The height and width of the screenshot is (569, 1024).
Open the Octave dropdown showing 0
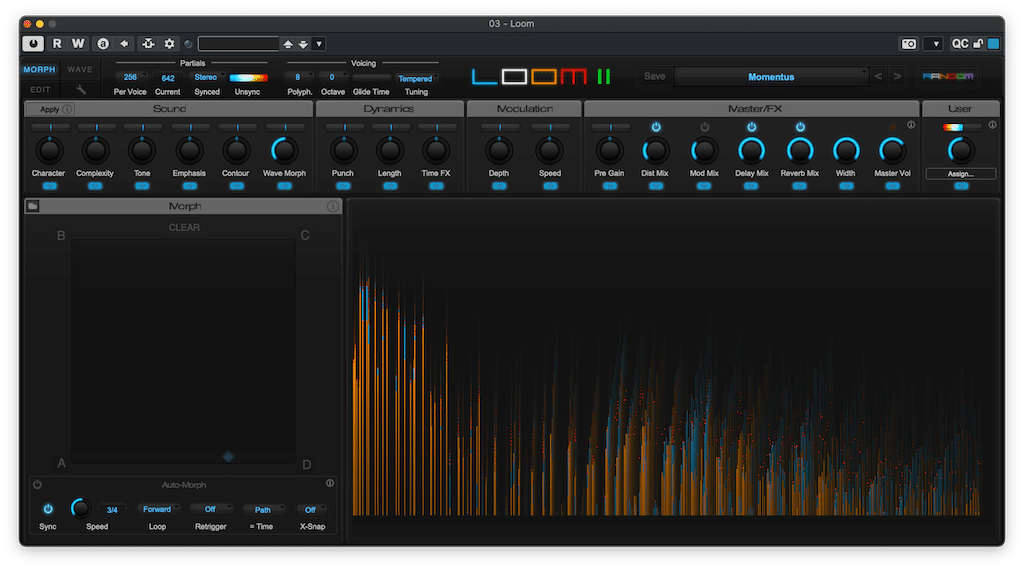[x=334, y=77]
